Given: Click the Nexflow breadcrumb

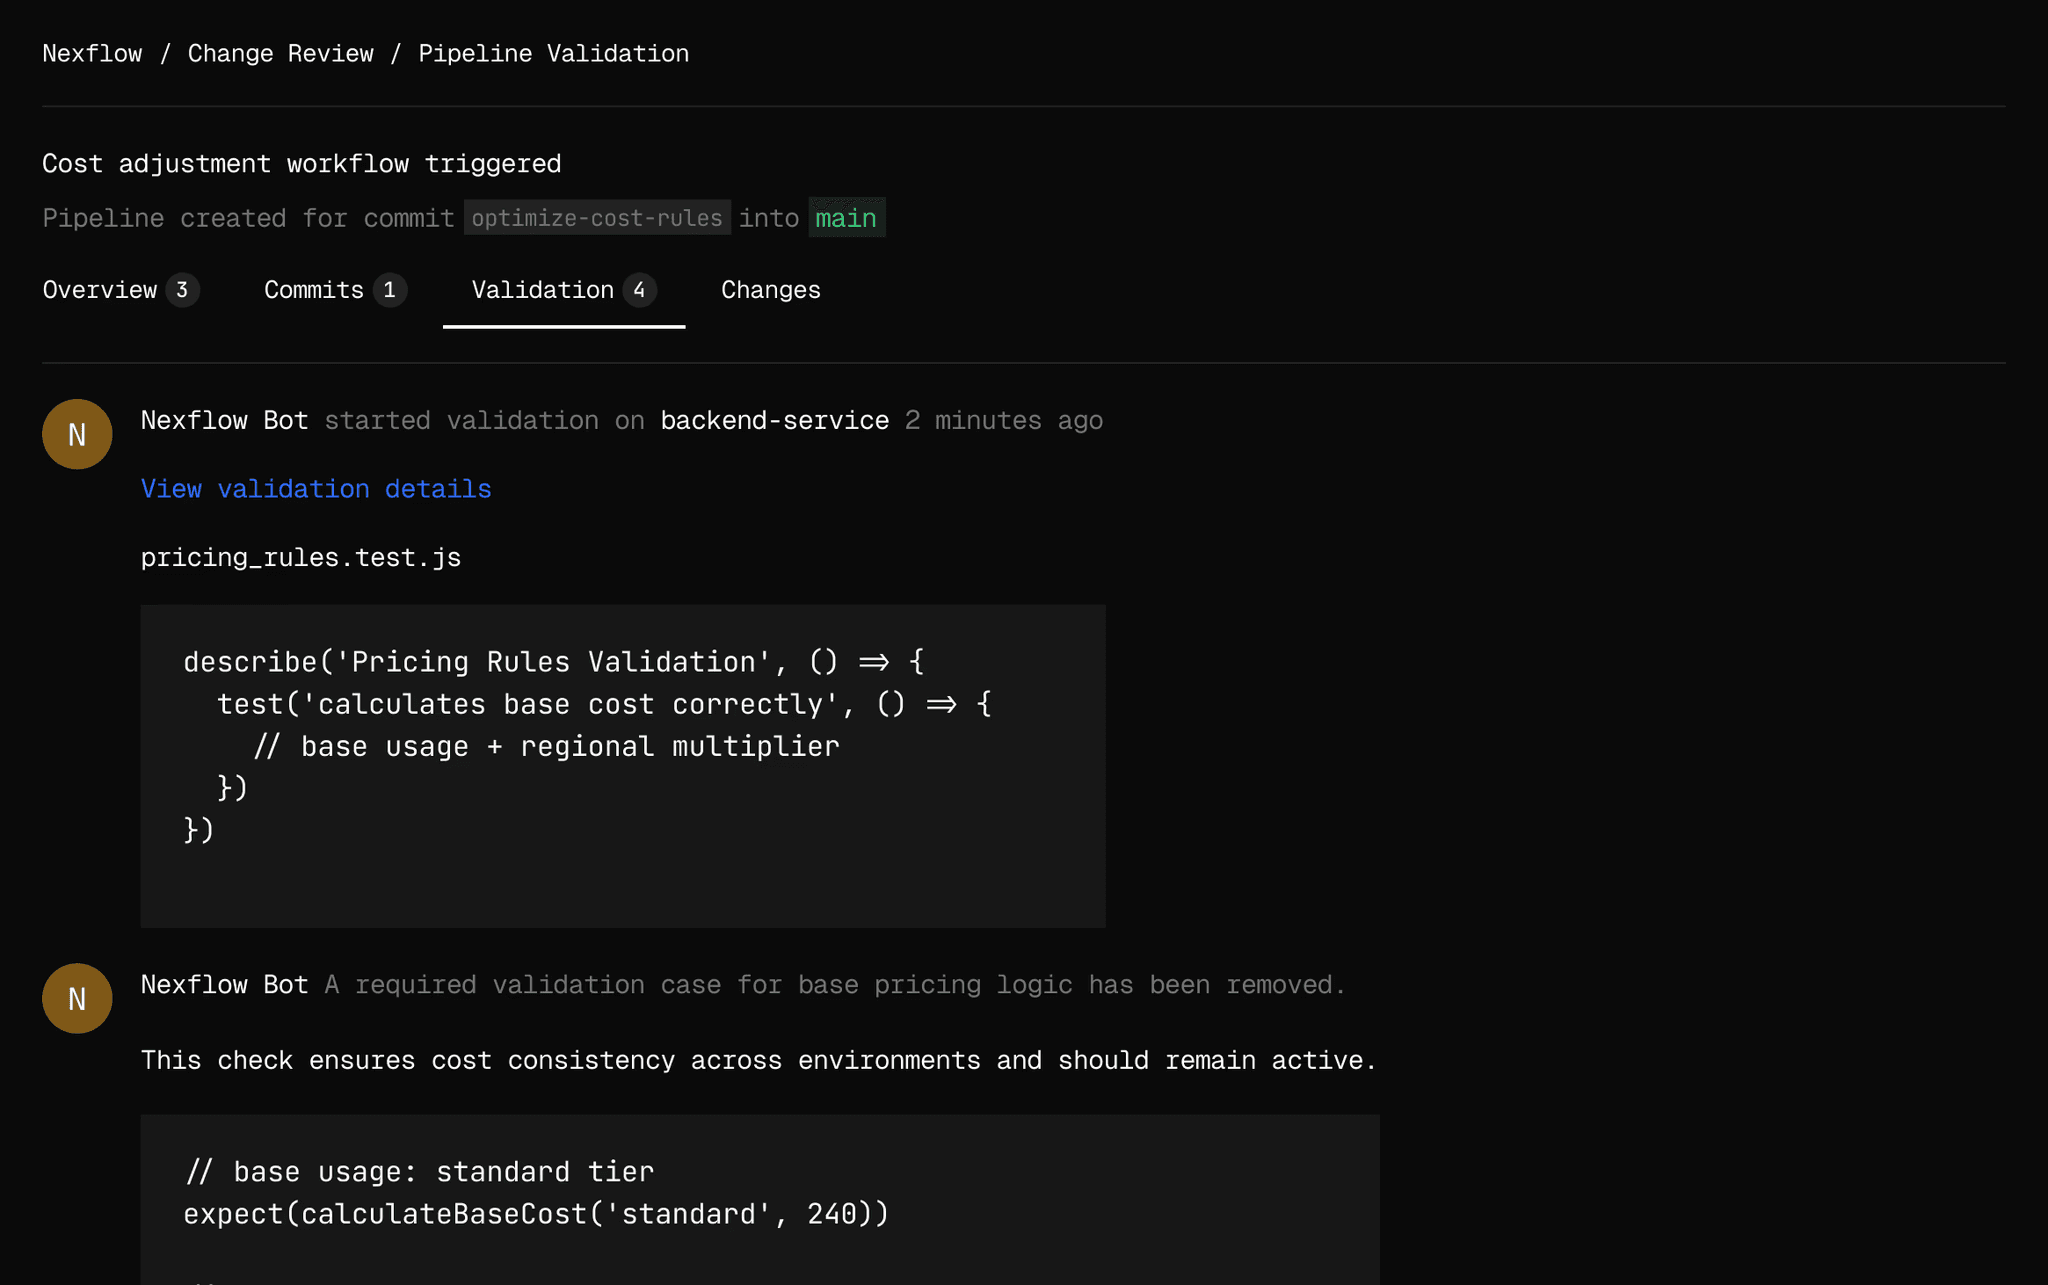Looking at the screenshot, I should (x=92, y=54).
